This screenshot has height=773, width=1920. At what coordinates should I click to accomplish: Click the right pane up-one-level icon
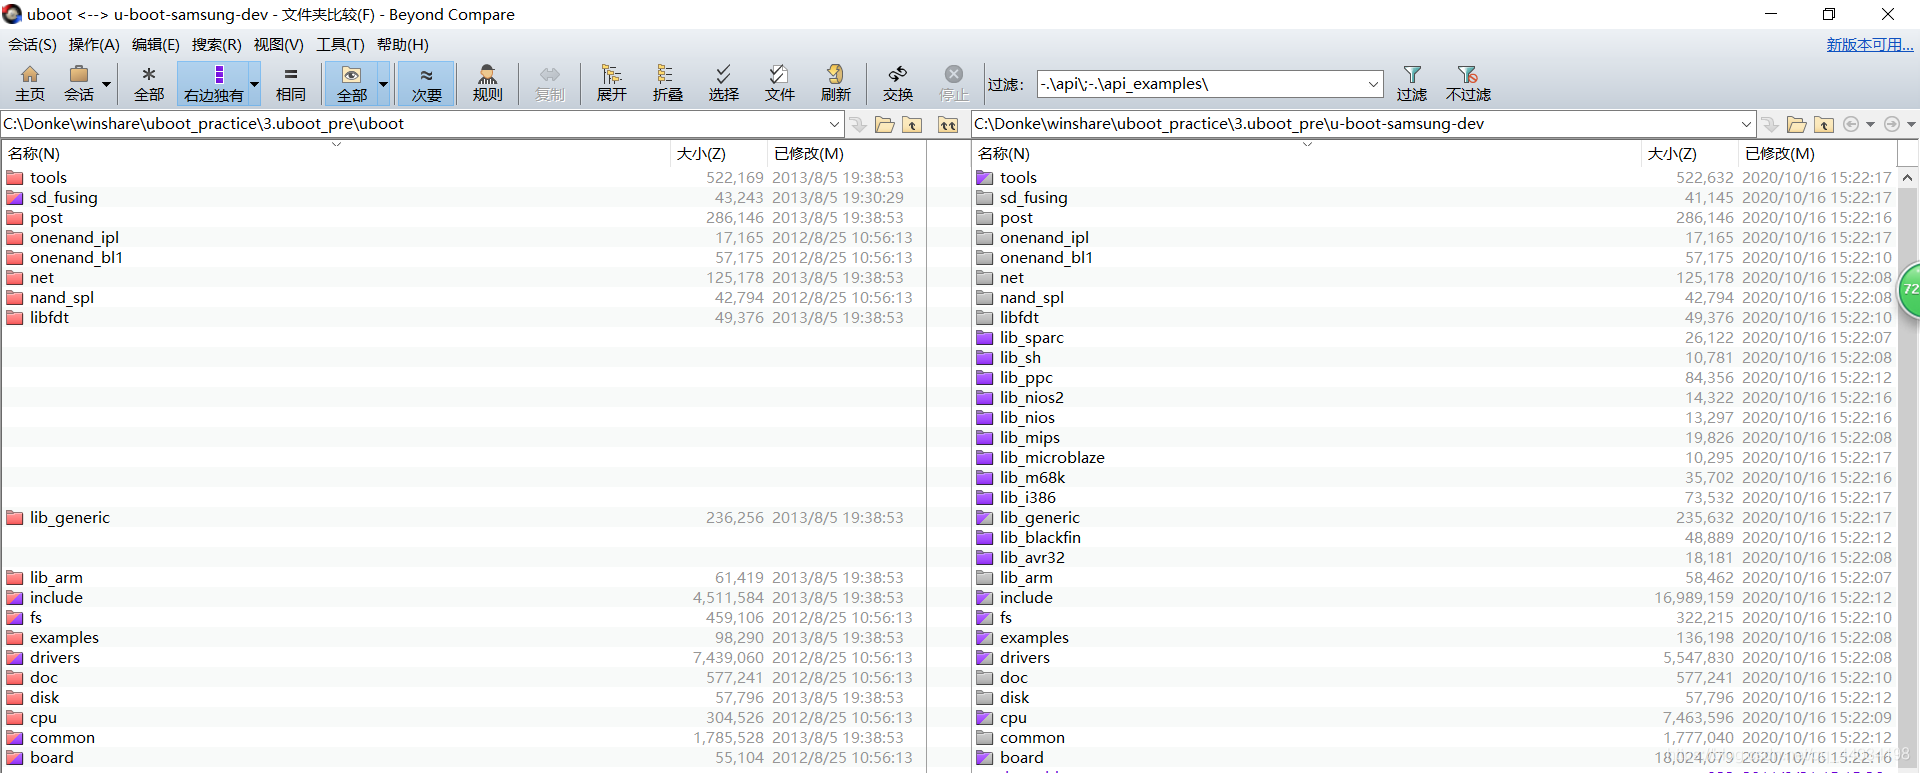(1824, 124)
